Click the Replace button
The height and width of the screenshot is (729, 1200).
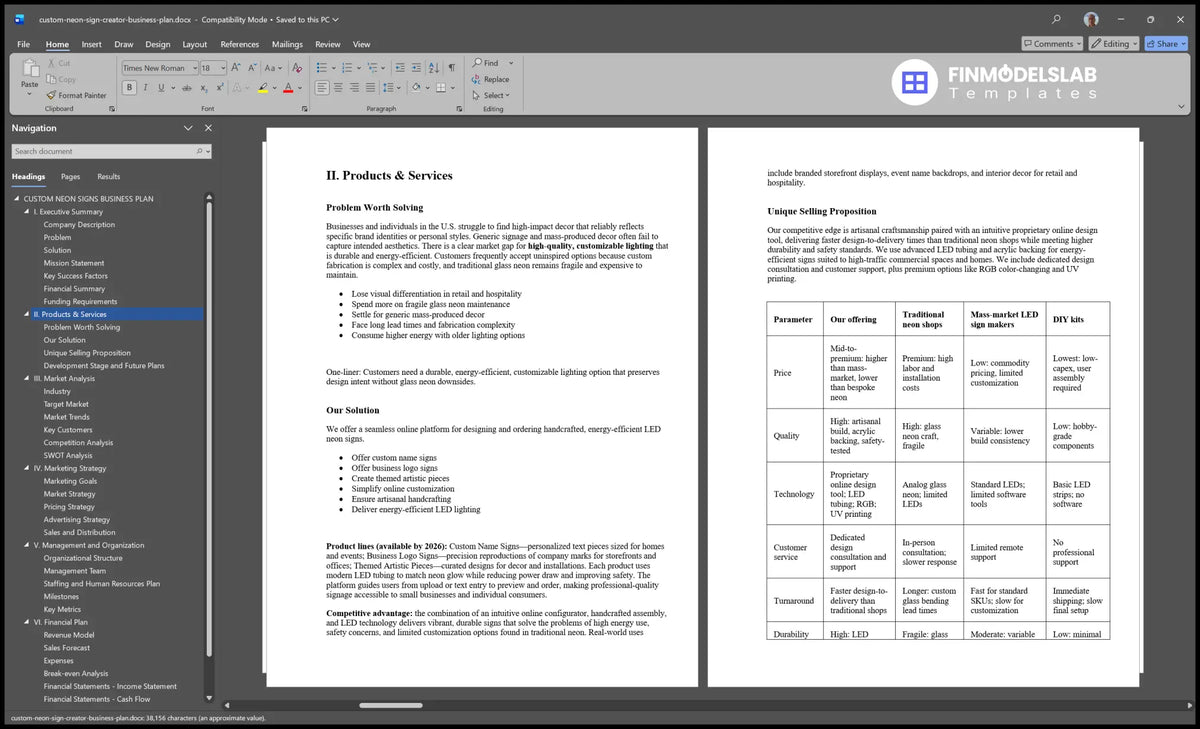coord(491,79)
